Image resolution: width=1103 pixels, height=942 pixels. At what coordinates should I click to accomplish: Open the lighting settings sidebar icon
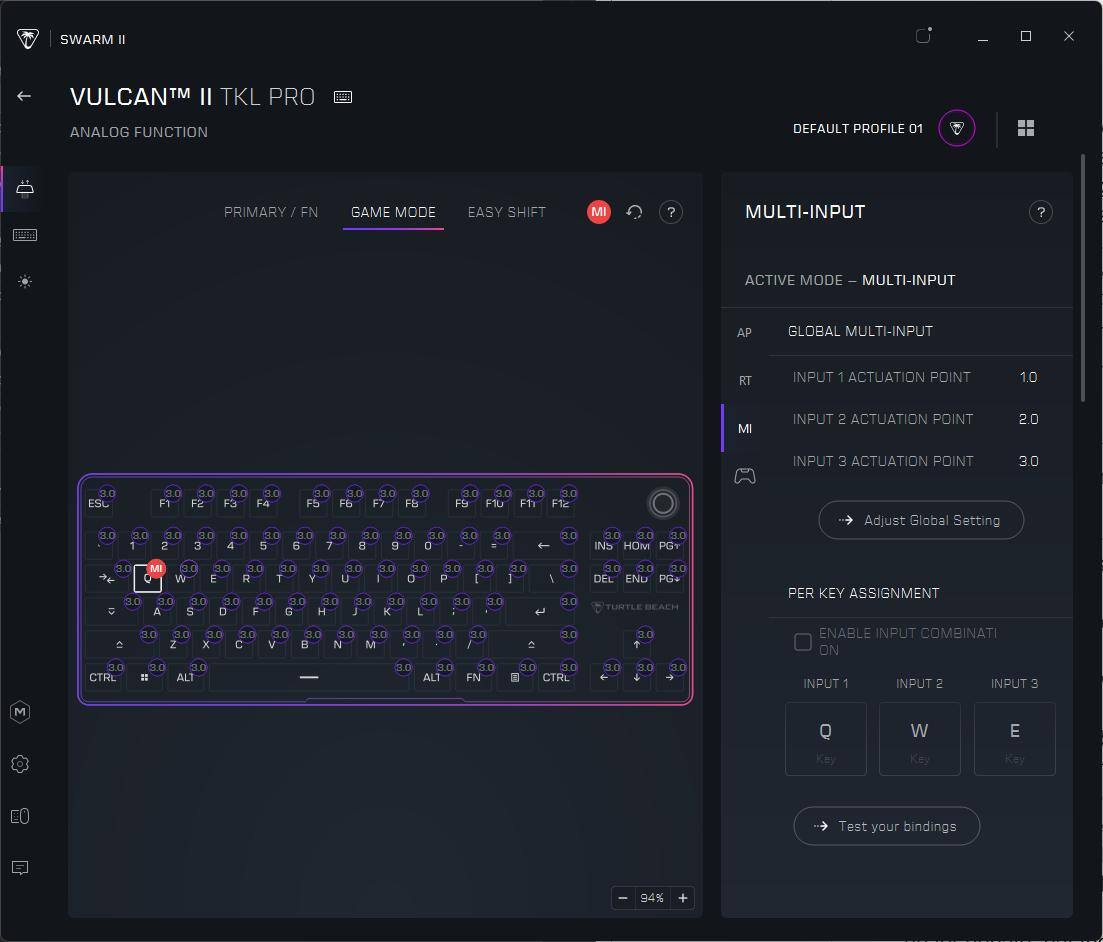[x=25, y=282]
